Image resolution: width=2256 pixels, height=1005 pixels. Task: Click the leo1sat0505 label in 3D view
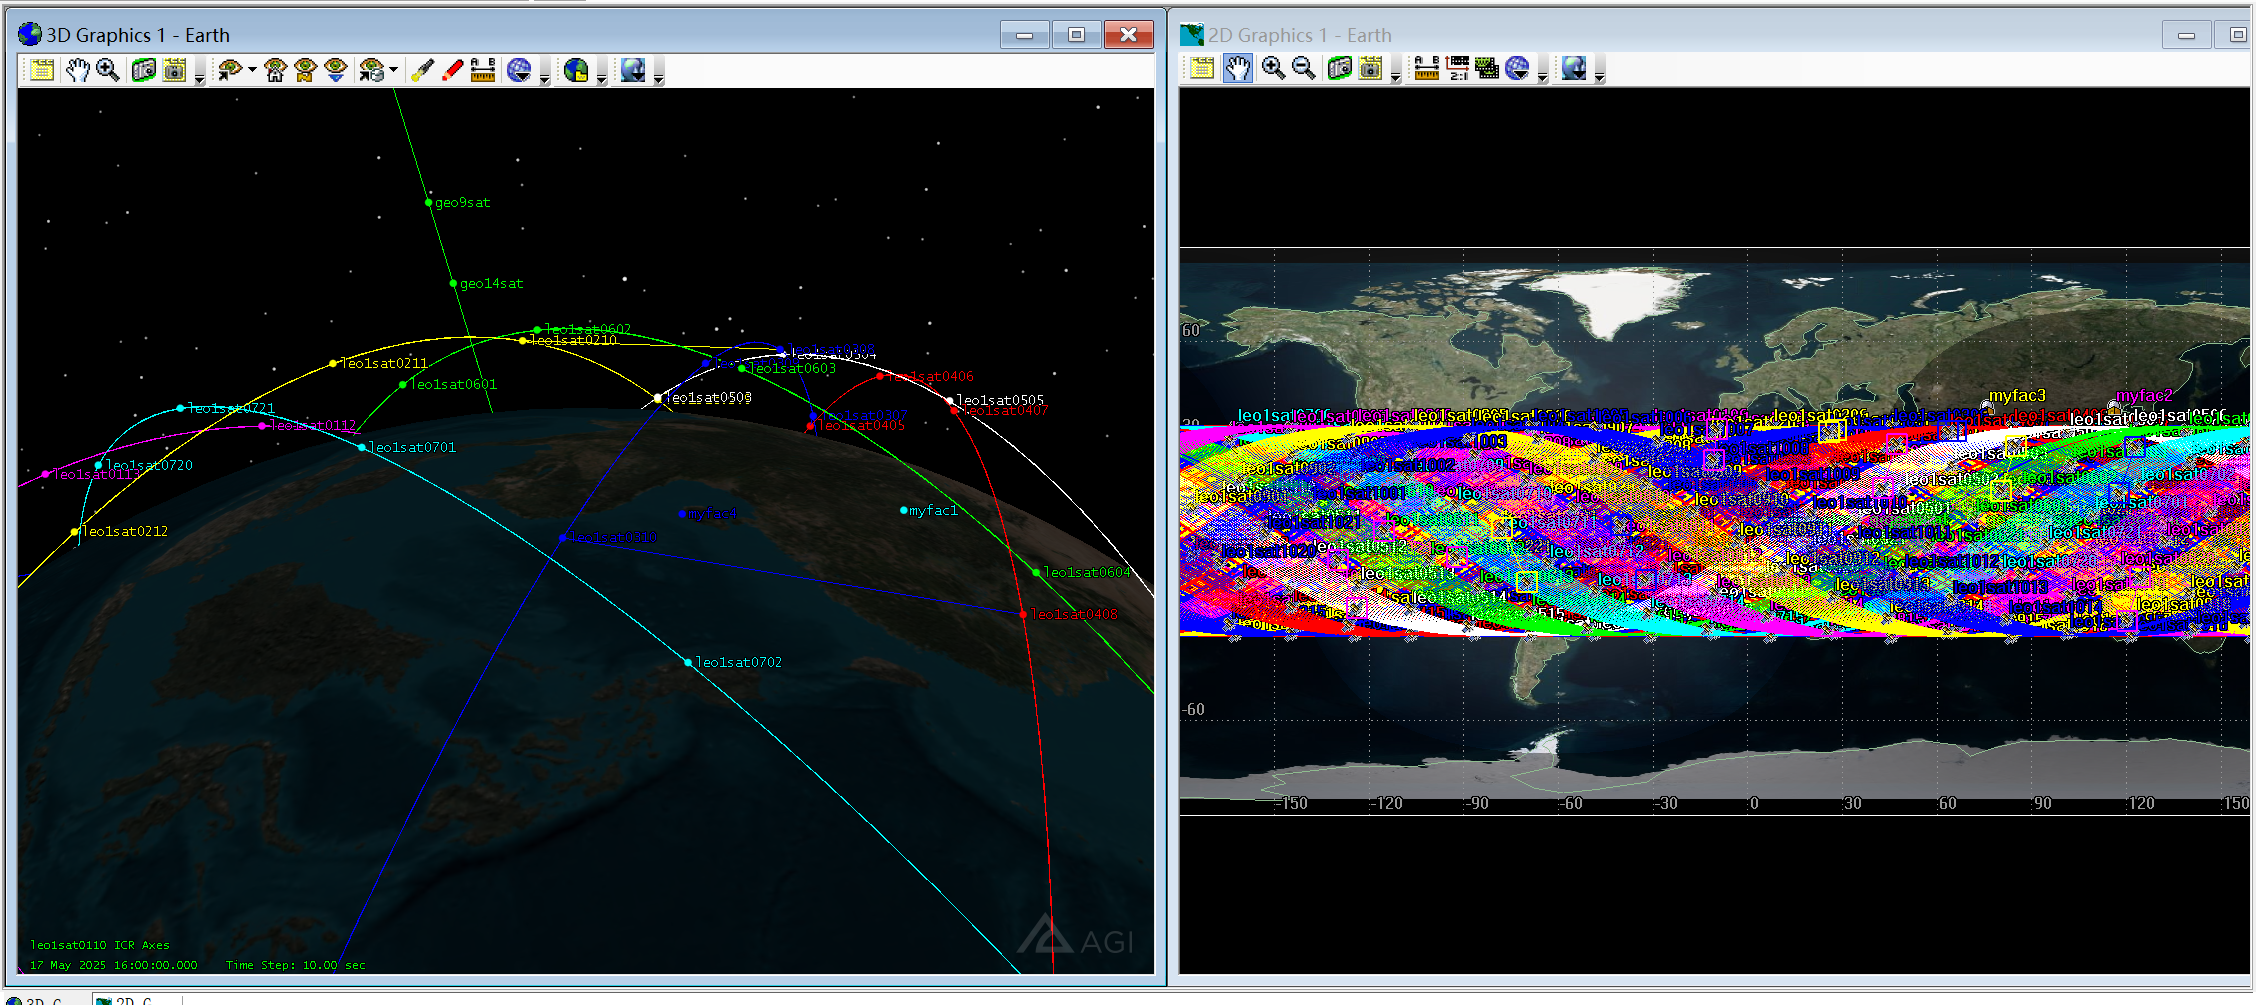[x=1000, y=400]
